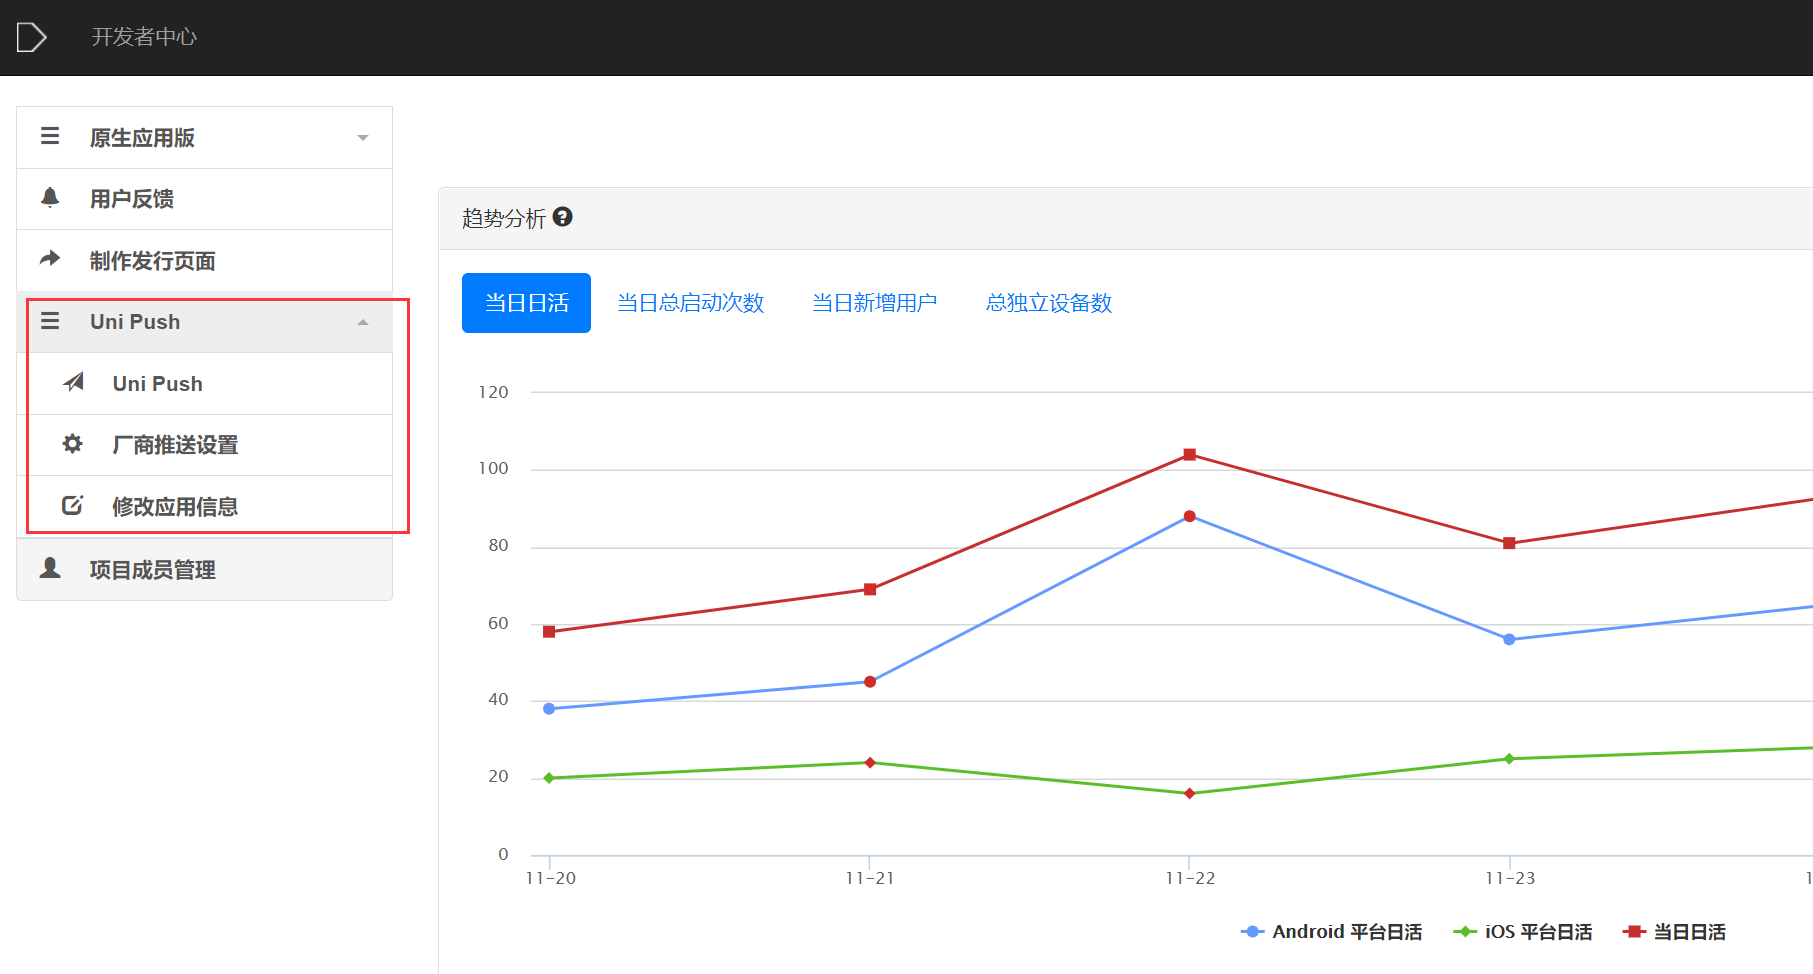Click x-axis label 11-20

[551, 878]
